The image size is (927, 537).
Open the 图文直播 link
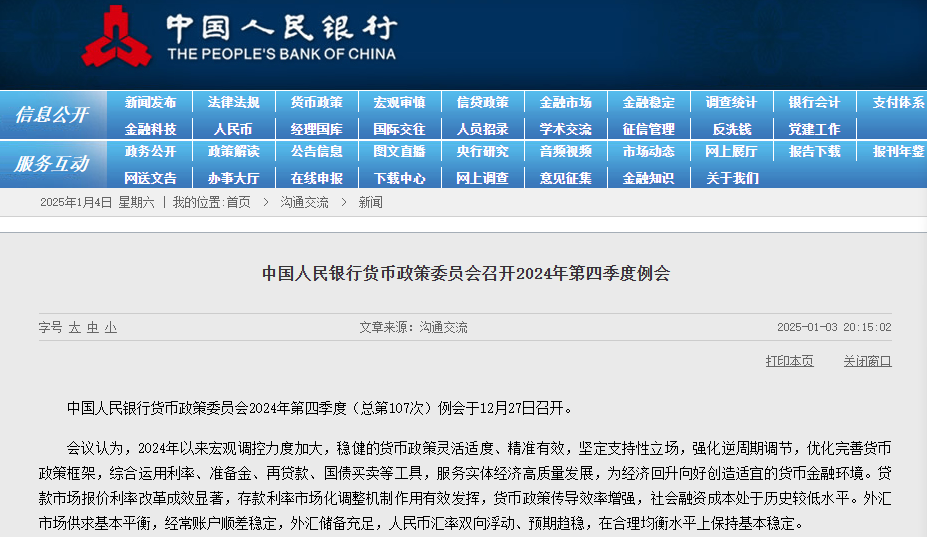click(x=399, y=151)
